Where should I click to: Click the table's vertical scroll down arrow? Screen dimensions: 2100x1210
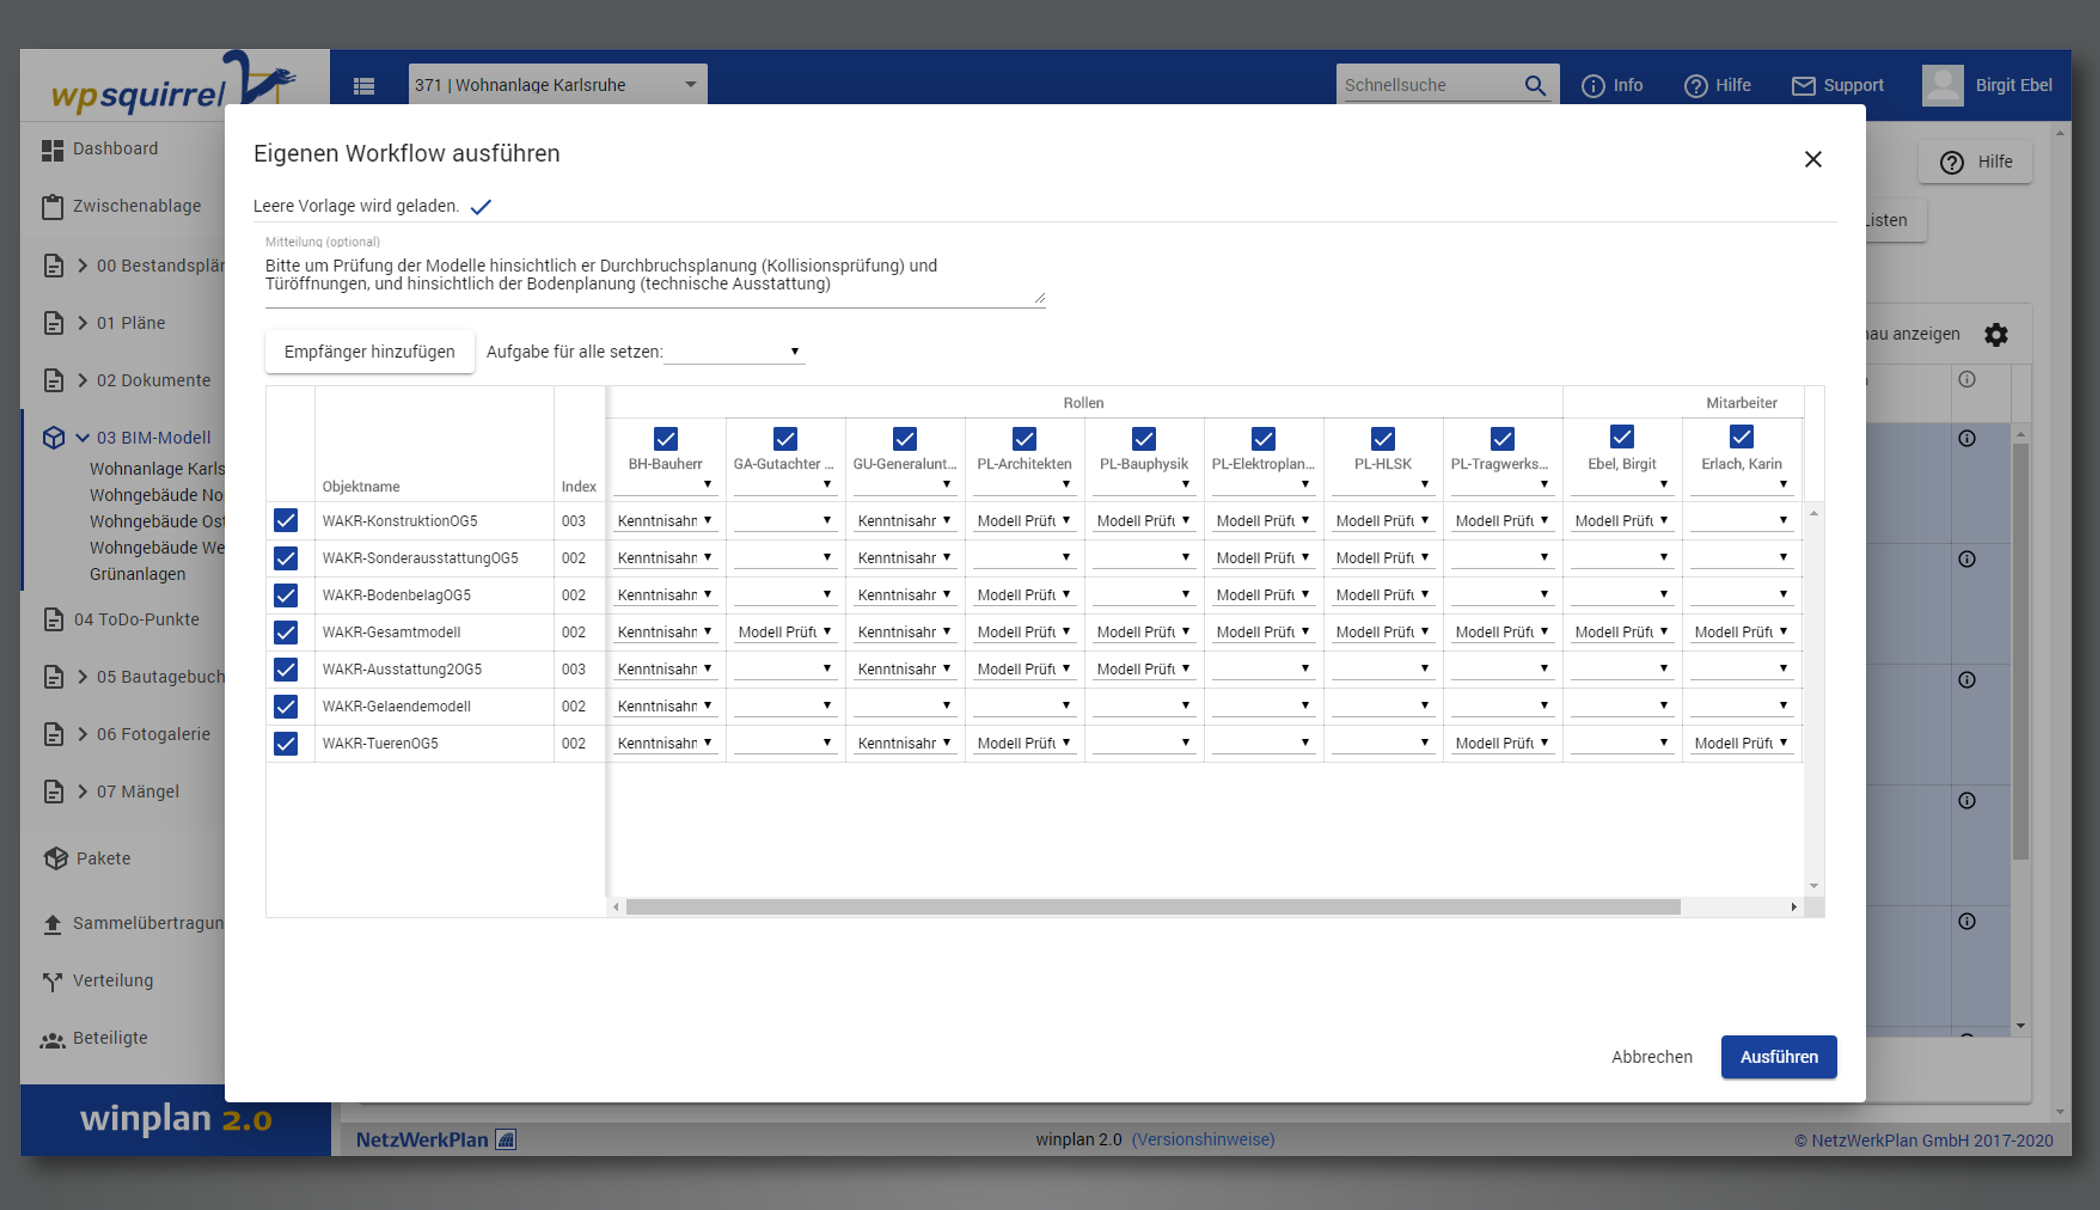coord(1814,886)
